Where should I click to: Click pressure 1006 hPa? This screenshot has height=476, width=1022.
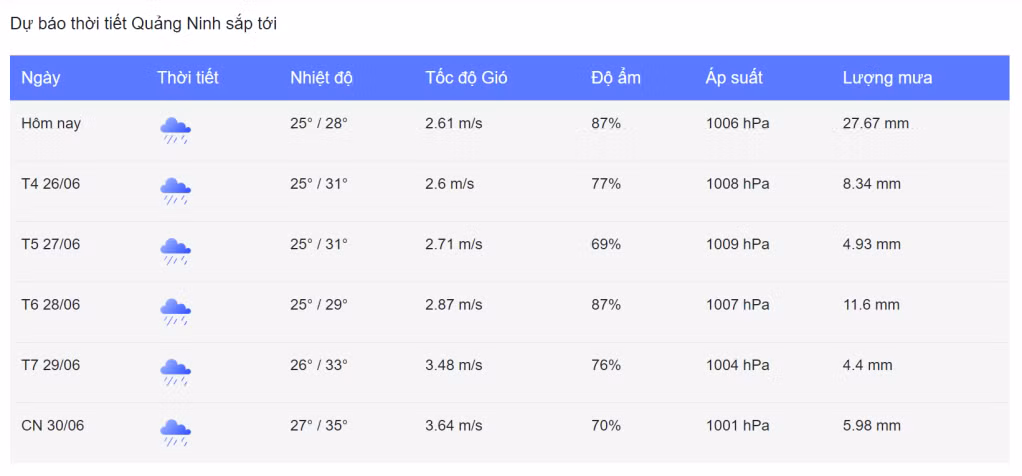[x=738, y=123]
